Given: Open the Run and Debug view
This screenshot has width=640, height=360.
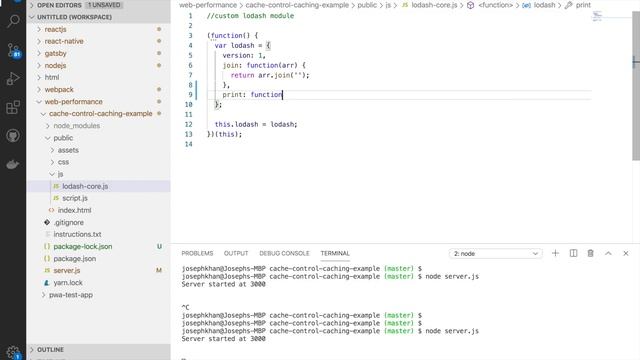Looking at the screenshot, I should point(13,78).
